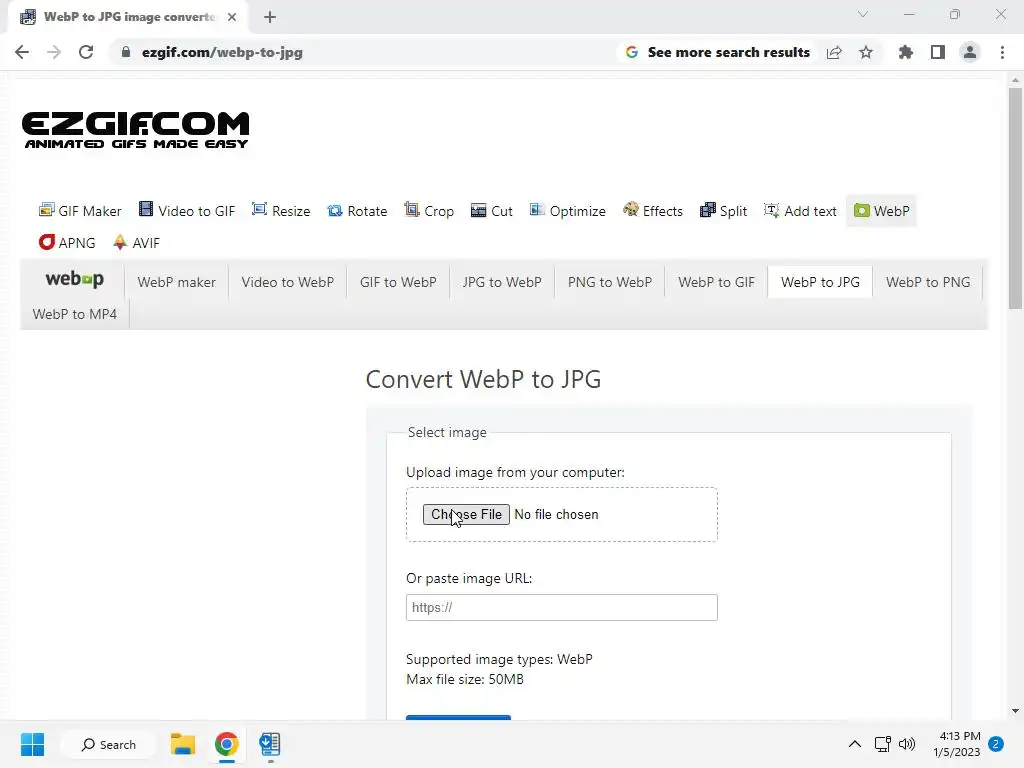Click 'Max file size: 50MB' text

[x=465, y=679]
